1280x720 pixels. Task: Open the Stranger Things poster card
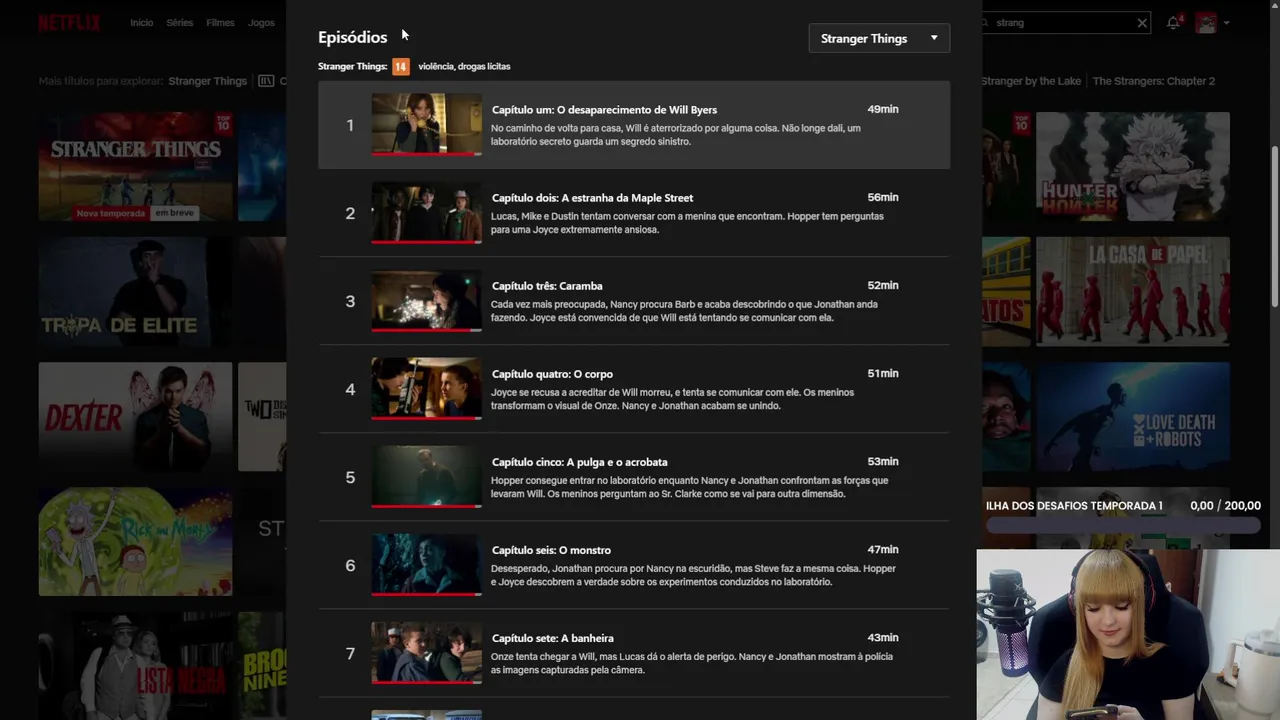tap(135, 166)
